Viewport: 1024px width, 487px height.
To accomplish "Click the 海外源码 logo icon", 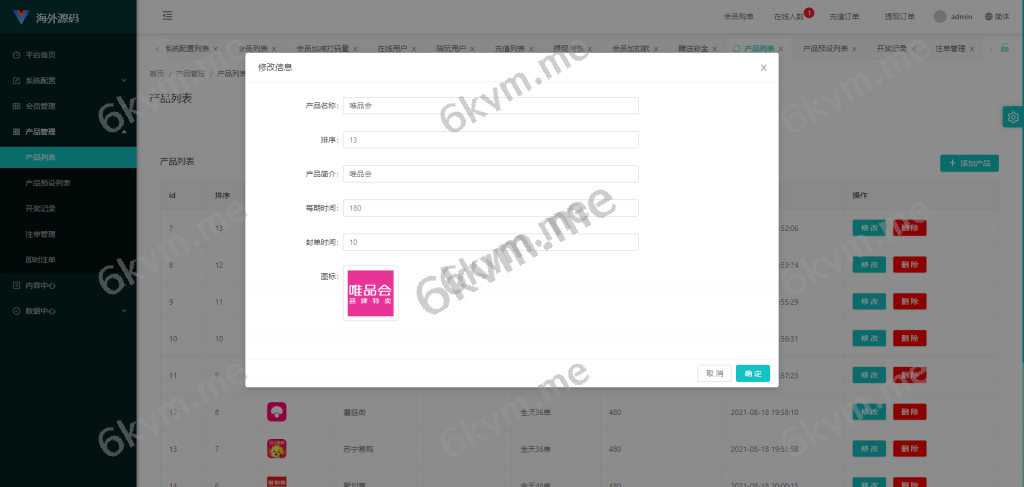I will tap(22, 17).
